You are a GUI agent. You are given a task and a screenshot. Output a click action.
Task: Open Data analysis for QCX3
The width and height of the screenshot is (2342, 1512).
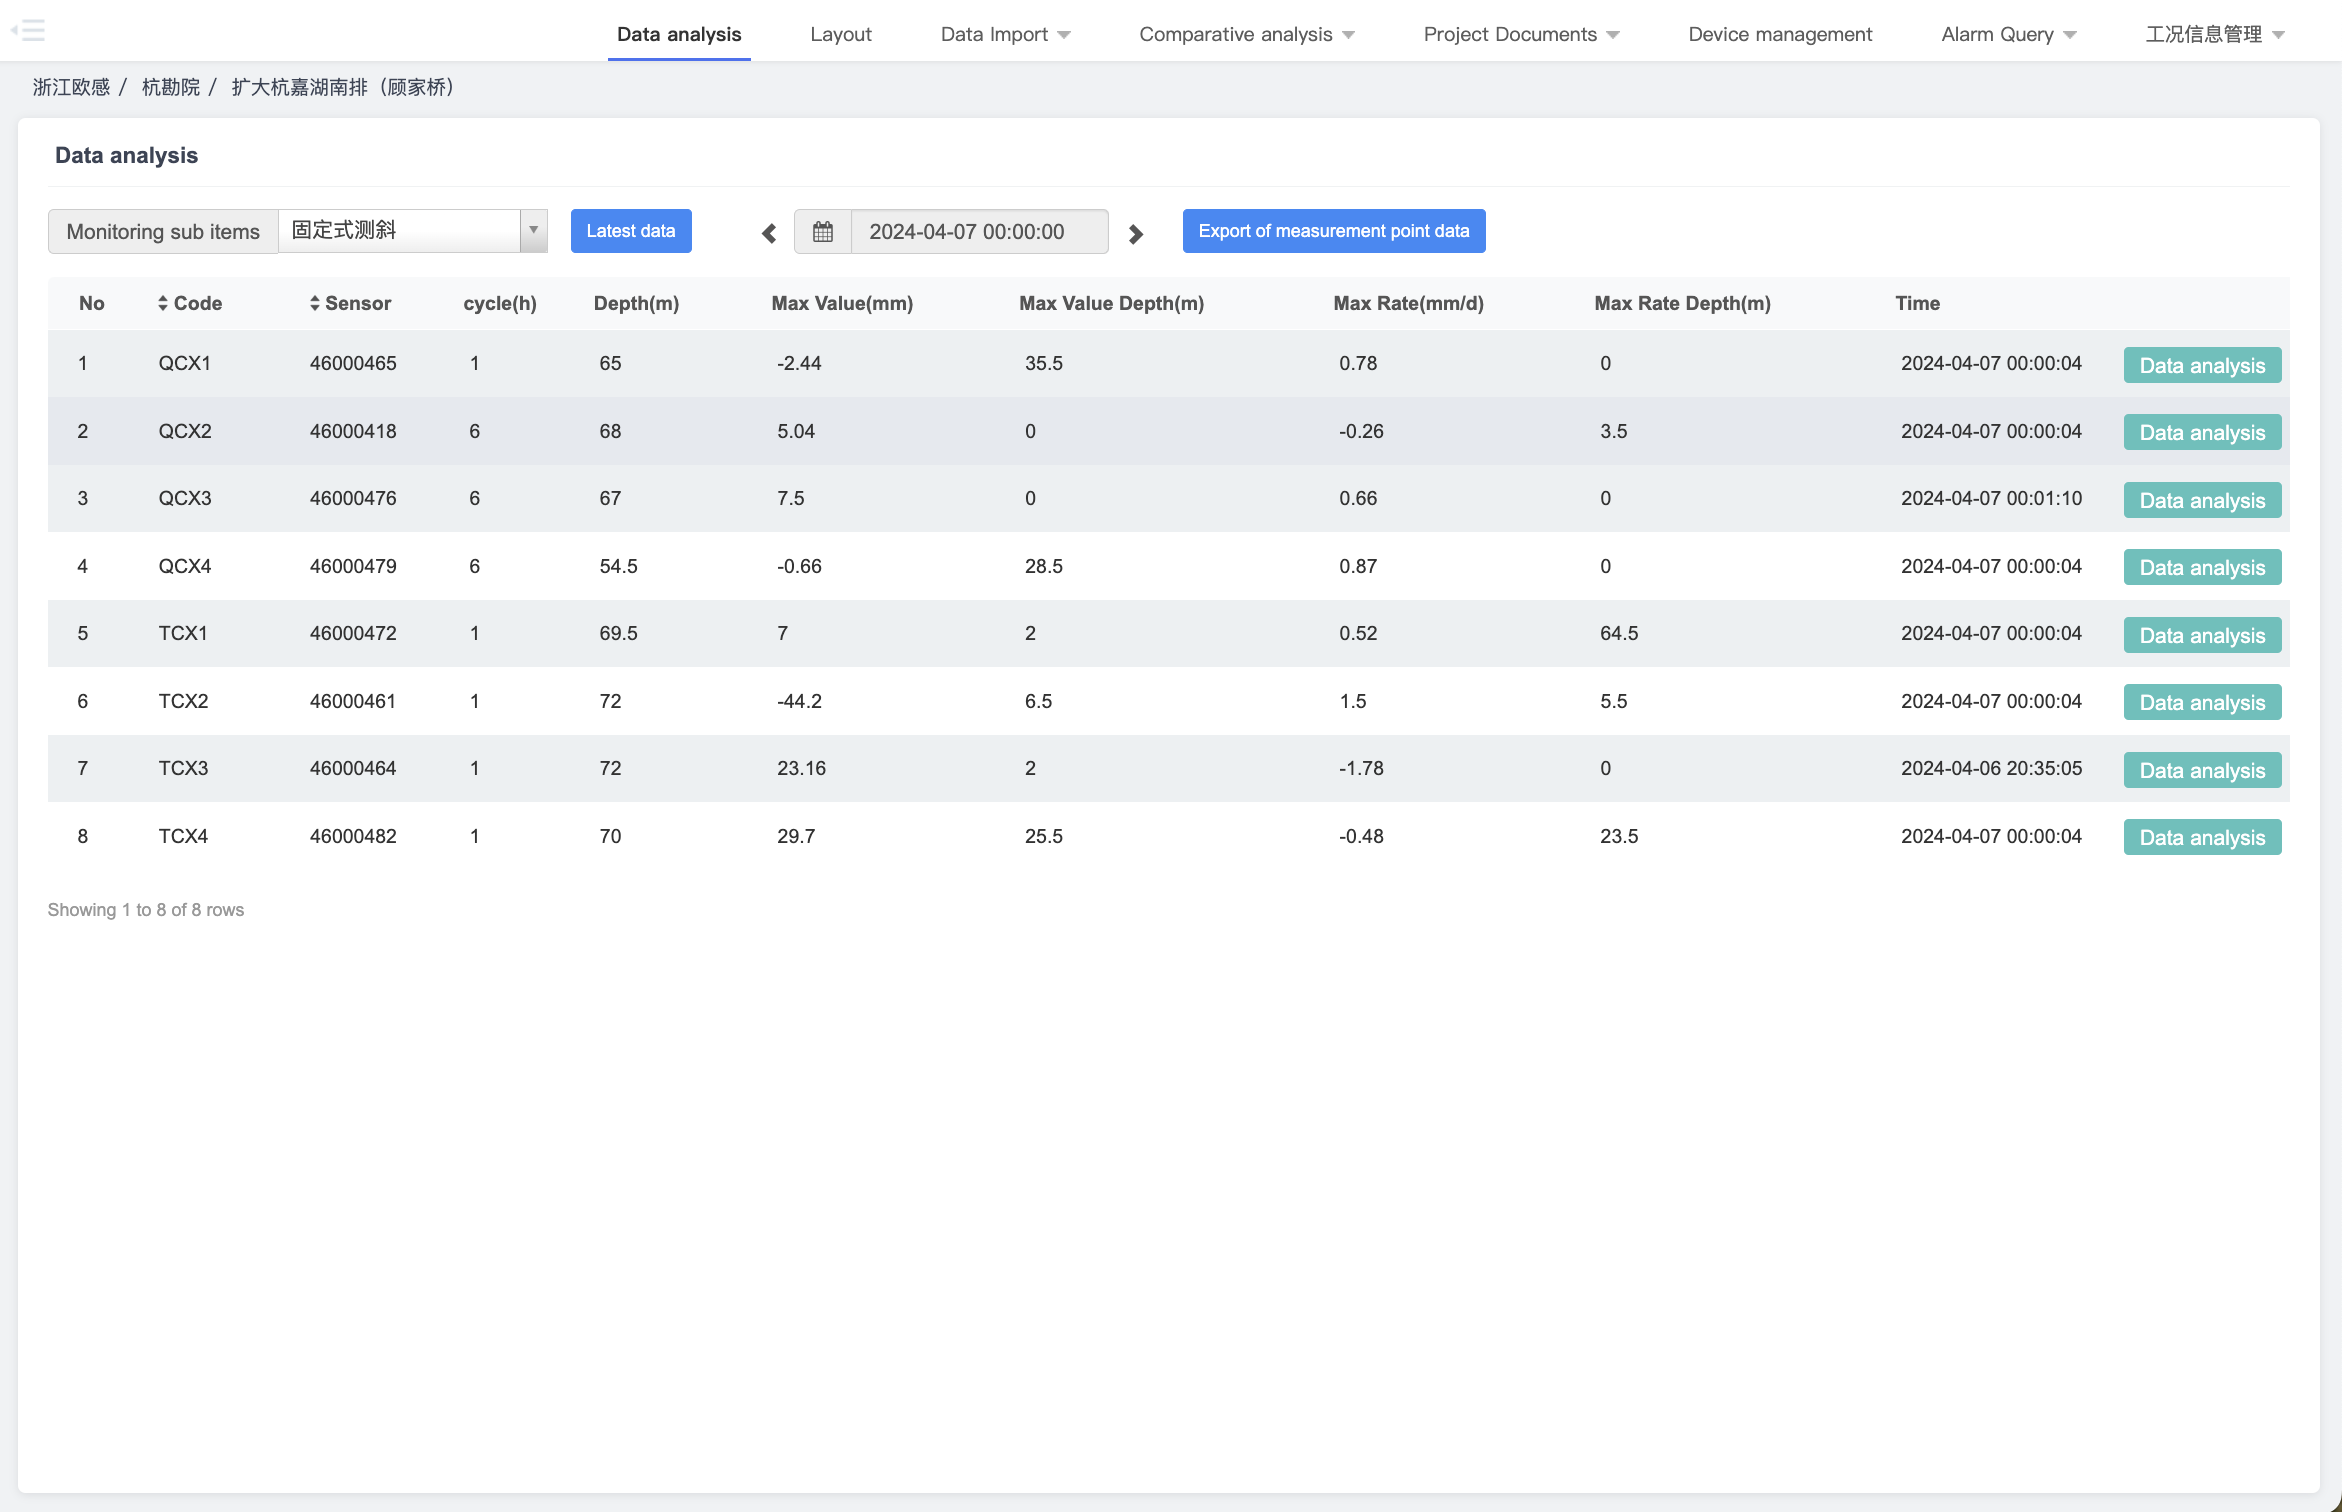[x=2202, y=500]
